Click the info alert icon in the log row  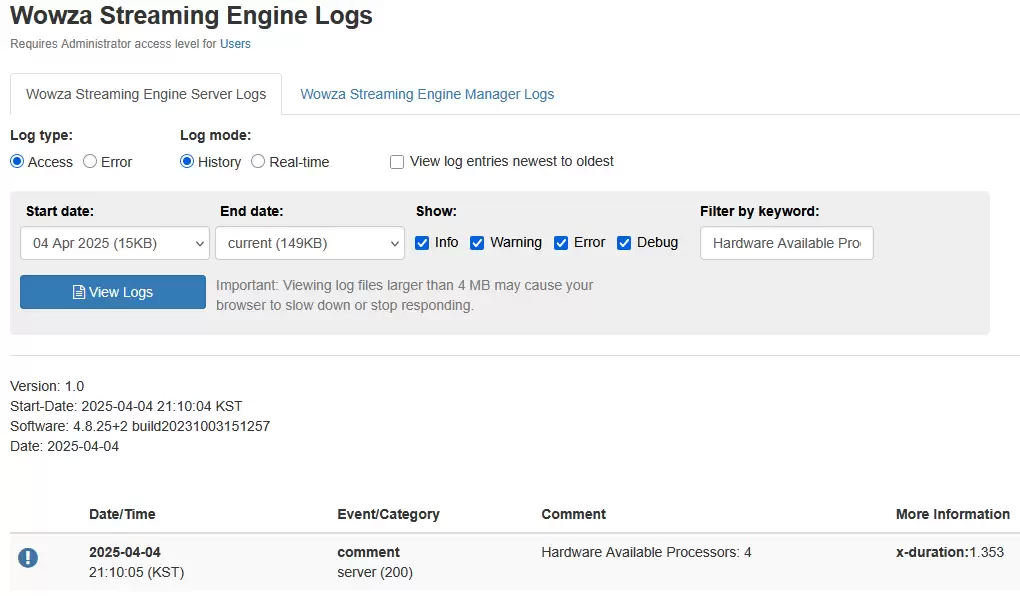pos(28,558)
